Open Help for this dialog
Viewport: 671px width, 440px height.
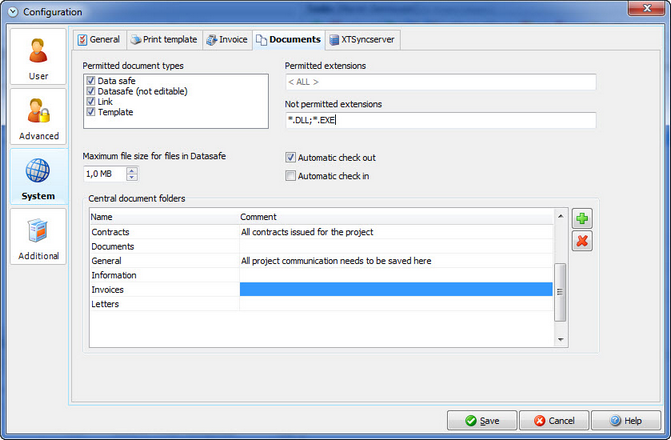pos(626,421)
